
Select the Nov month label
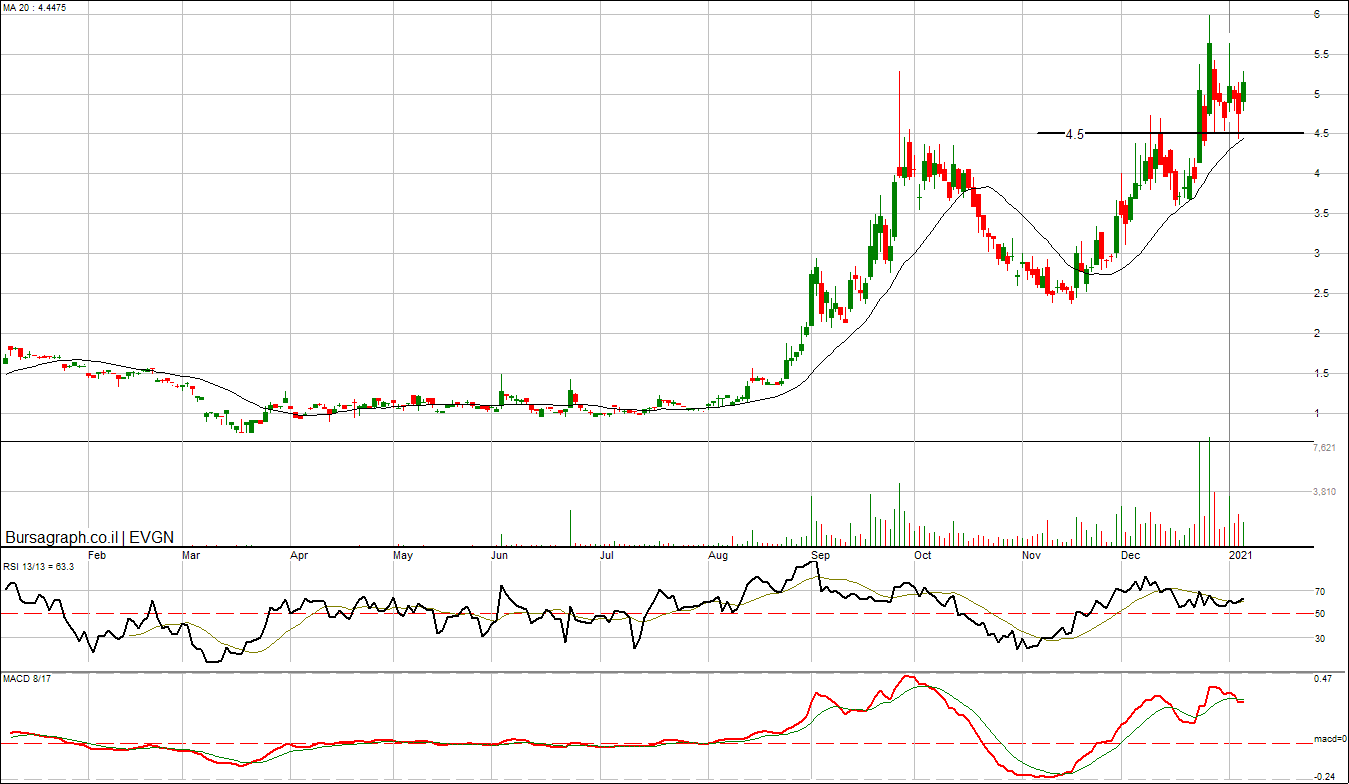[1030, 554]
